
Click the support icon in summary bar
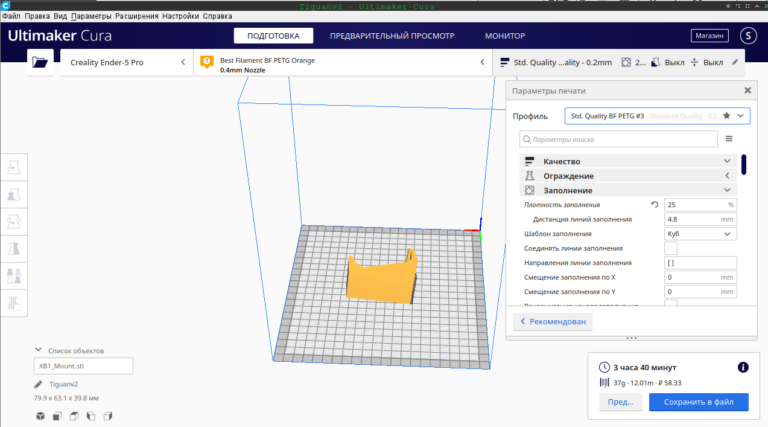click(x=655, y=62)
